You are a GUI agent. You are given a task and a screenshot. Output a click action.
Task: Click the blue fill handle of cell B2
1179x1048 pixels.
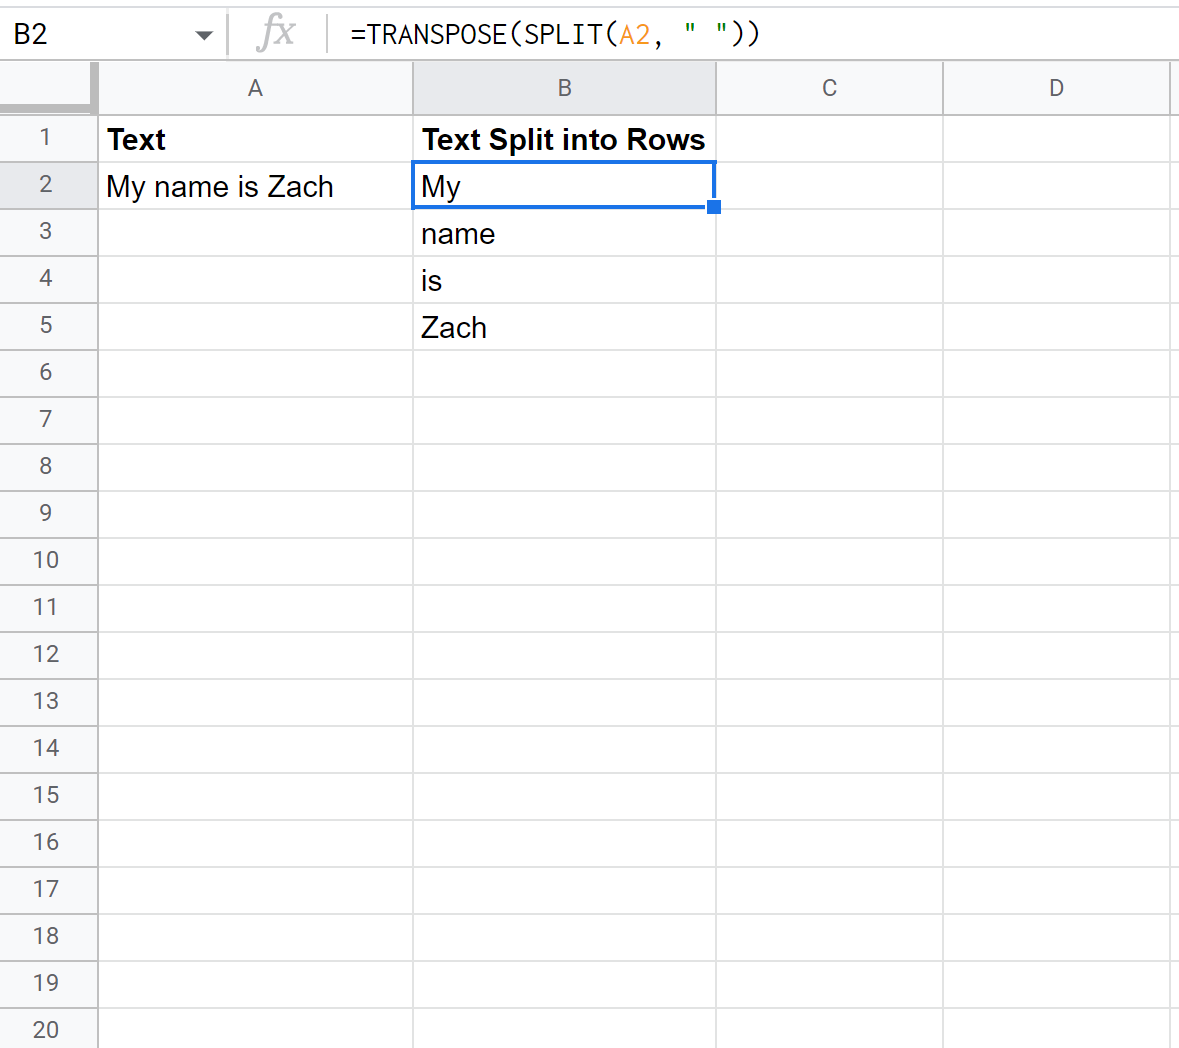[714, 206]
